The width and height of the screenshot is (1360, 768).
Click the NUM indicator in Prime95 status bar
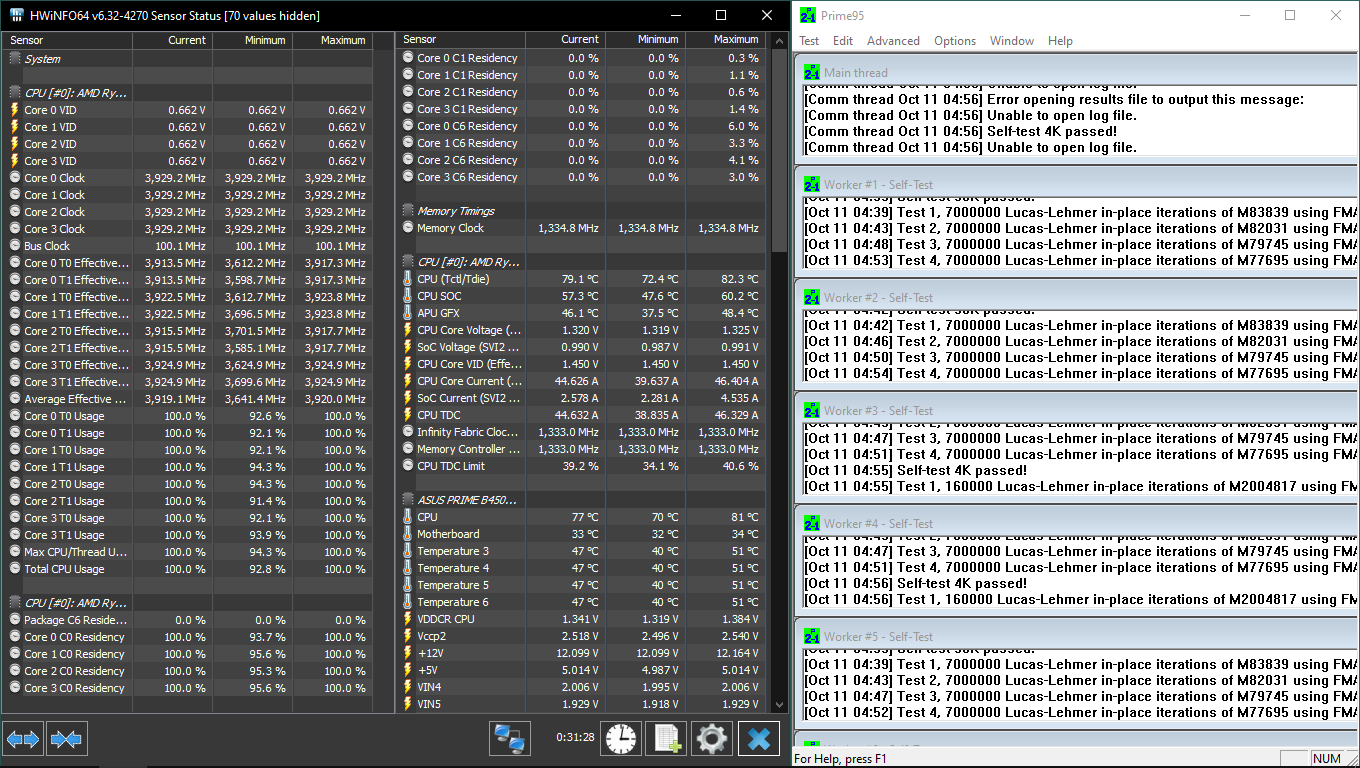point(1326,759)
